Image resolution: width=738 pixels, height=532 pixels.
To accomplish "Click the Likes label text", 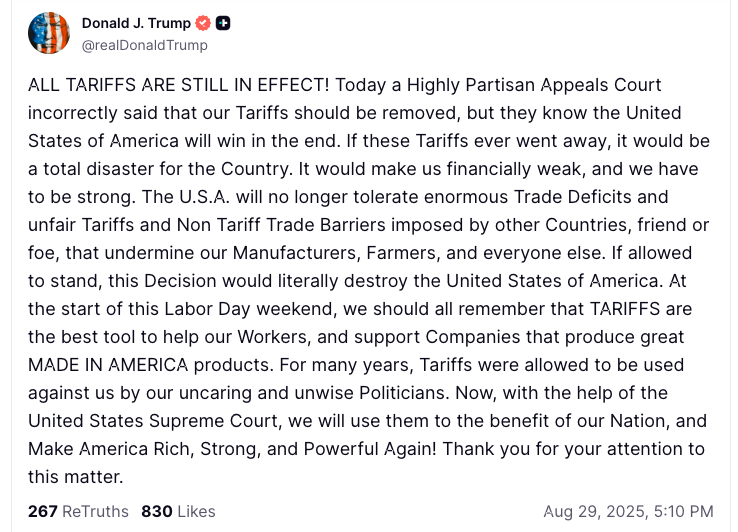I will tap(197, 511).
